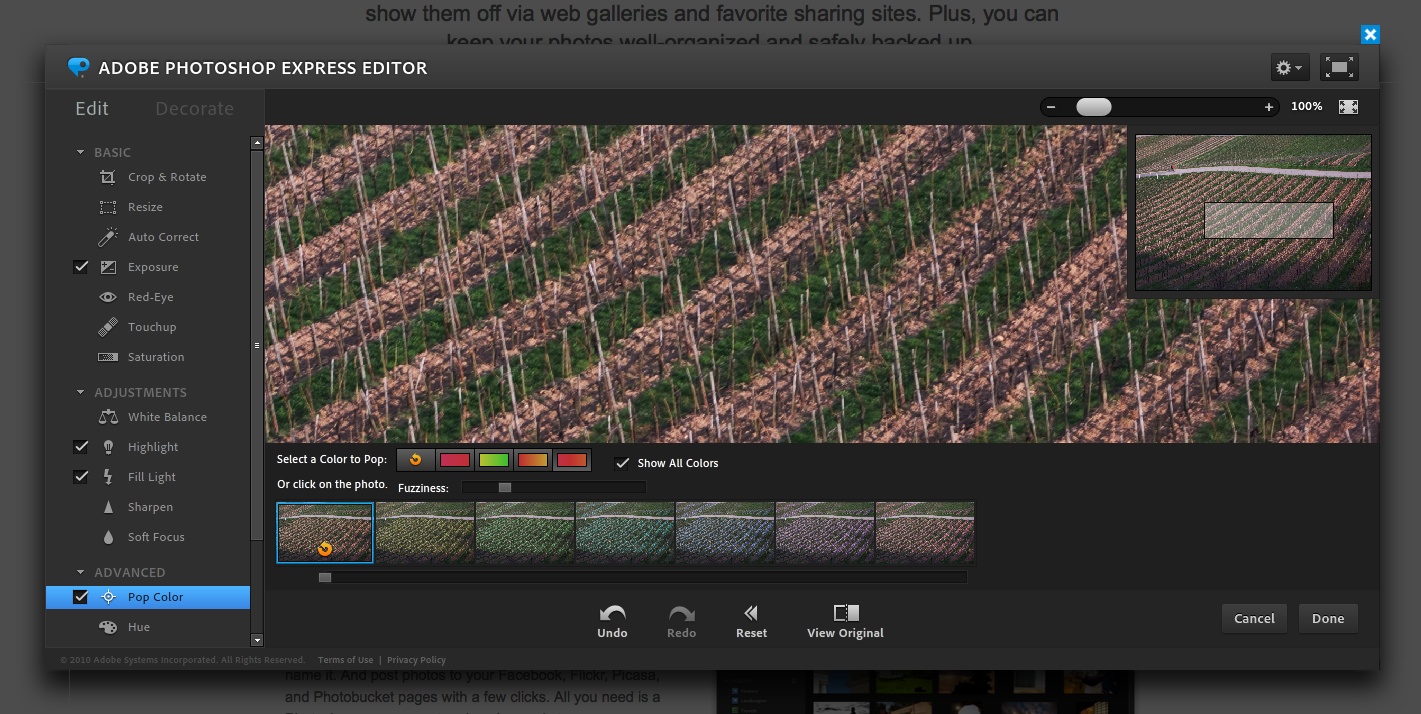Select the Red-Eye tool icon
The width and height of the screenshot is (1421, 714).
(108, 297)
